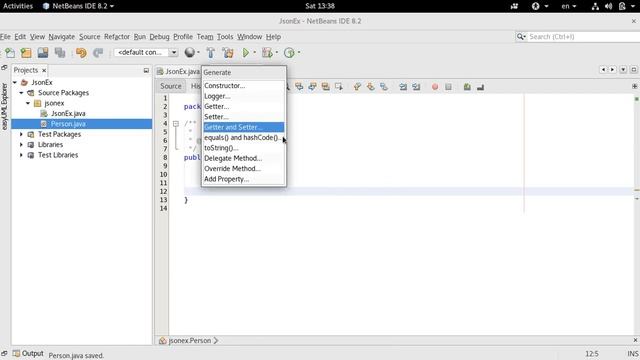Expand the Test Libraries node
Viewport: 640px width, 360px height.
point(22,155)
